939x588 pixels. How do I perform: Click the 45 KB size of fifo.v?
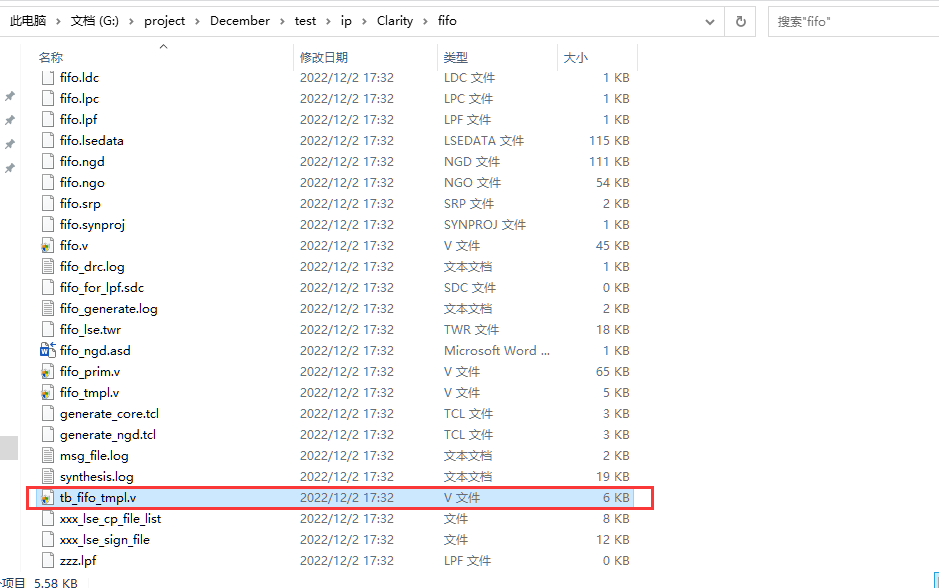point(613,245)
